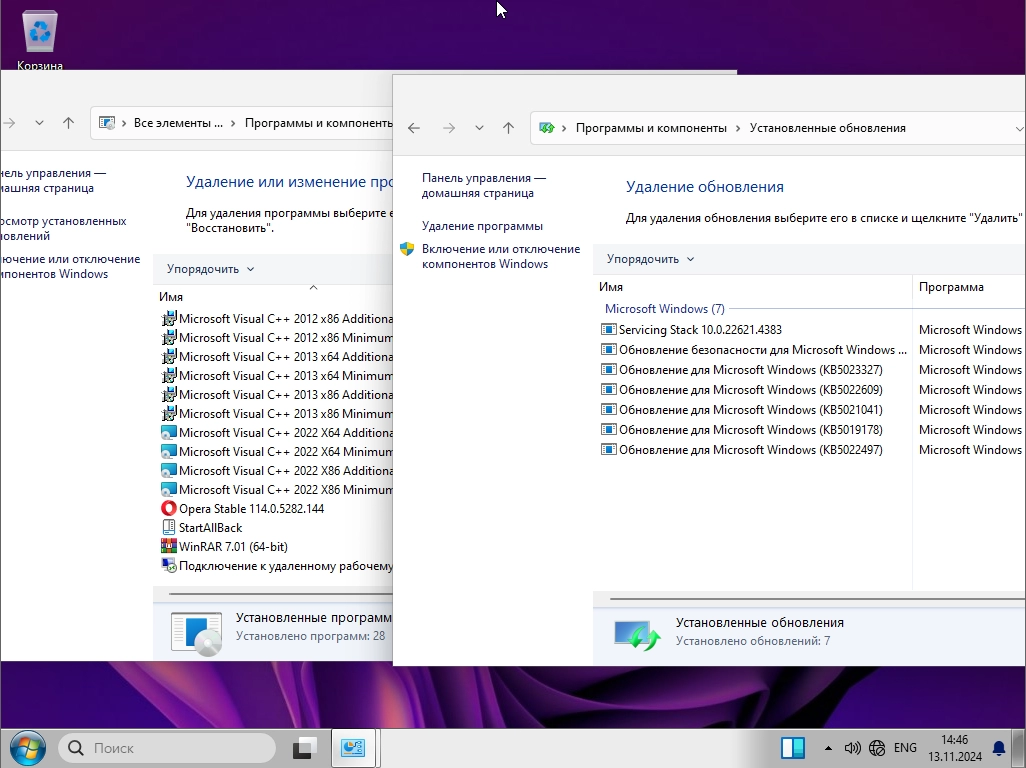The height and width of the screenshot is (768, 1026).
Task: Open recent locations dropdown in Programs window
Action: (39, 123)
